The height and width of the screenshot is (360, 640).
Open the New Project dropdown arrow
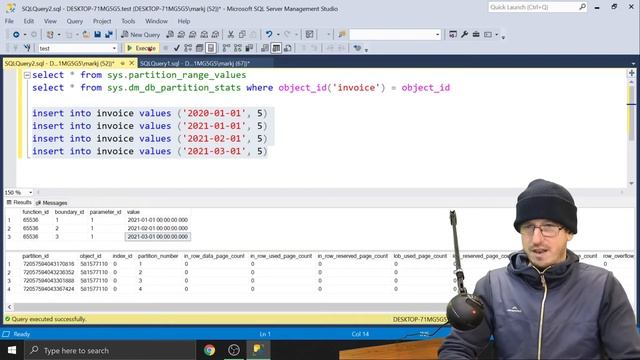coord(59,35)
